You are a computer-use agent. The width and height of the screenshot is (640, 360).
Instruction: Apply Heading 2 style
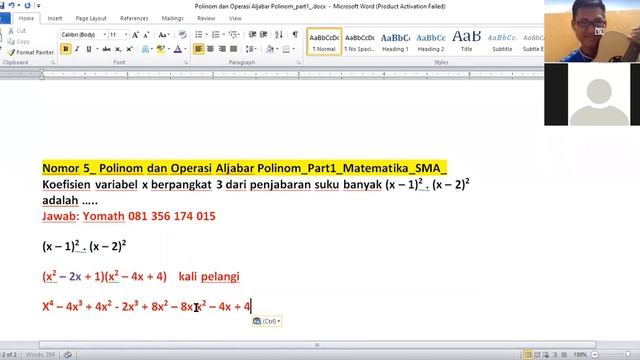pyautogui.click(x=431, y=42)
